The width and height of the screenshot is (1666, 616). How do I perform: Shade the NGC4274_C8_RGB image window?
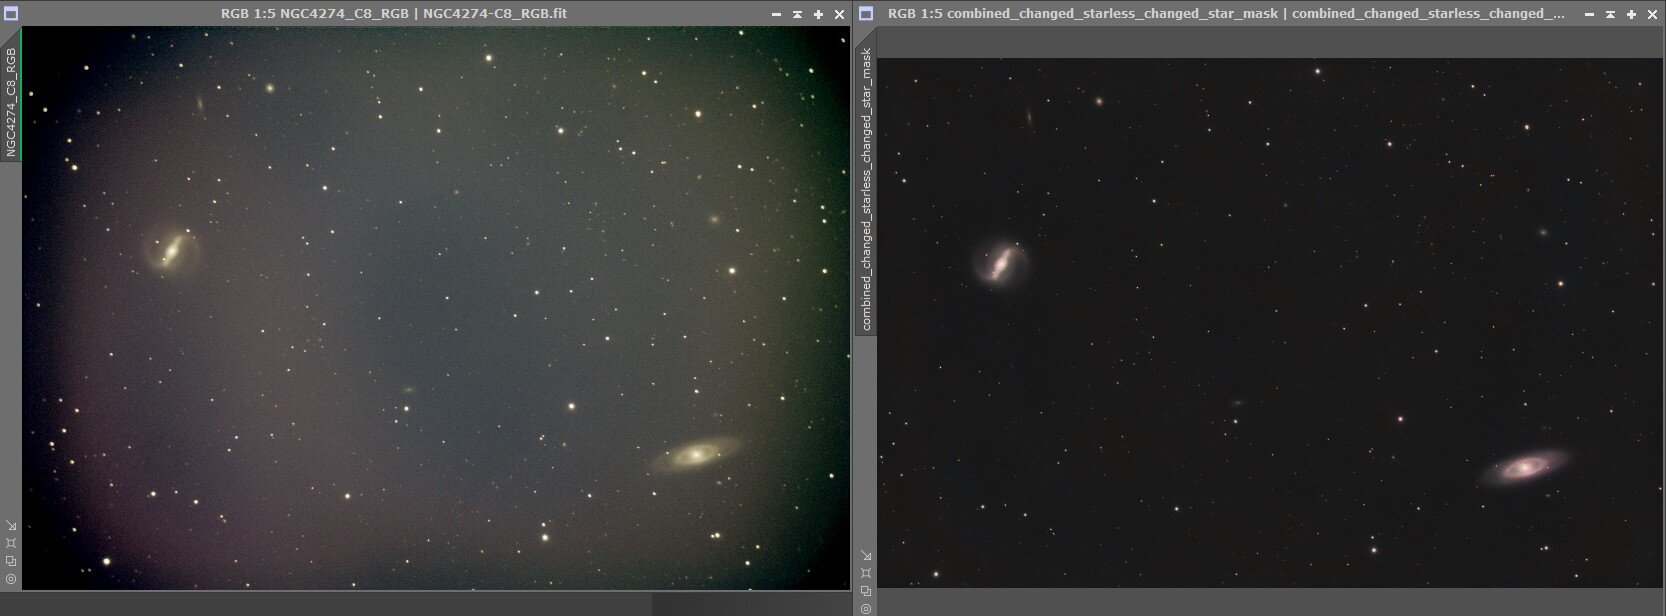797,15
